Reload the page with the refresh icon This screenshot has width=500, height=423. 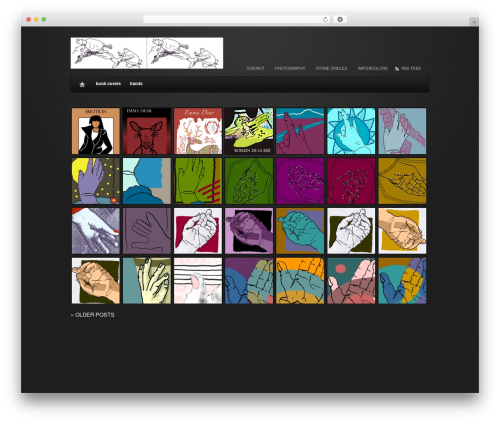click(325, 19)
